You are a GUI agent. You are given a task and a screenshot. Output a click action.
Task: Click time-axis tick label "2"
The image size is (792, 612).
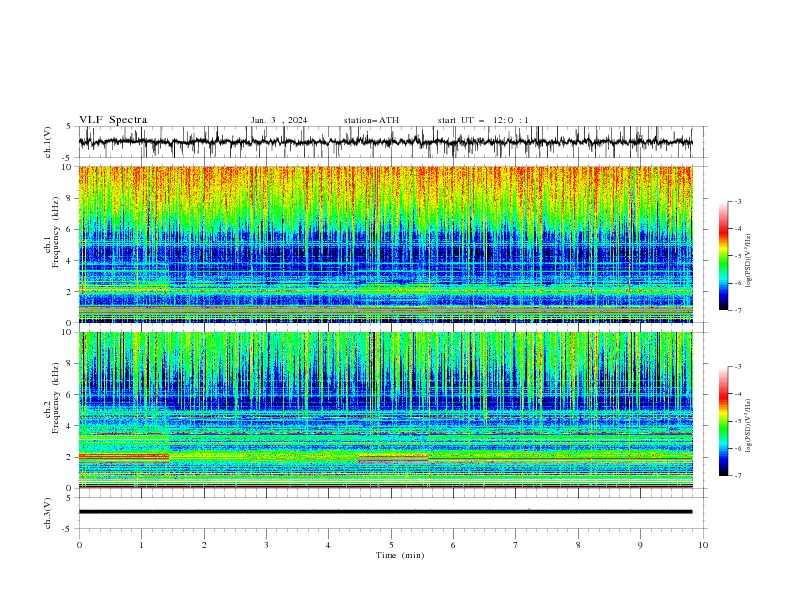point(204,545)
